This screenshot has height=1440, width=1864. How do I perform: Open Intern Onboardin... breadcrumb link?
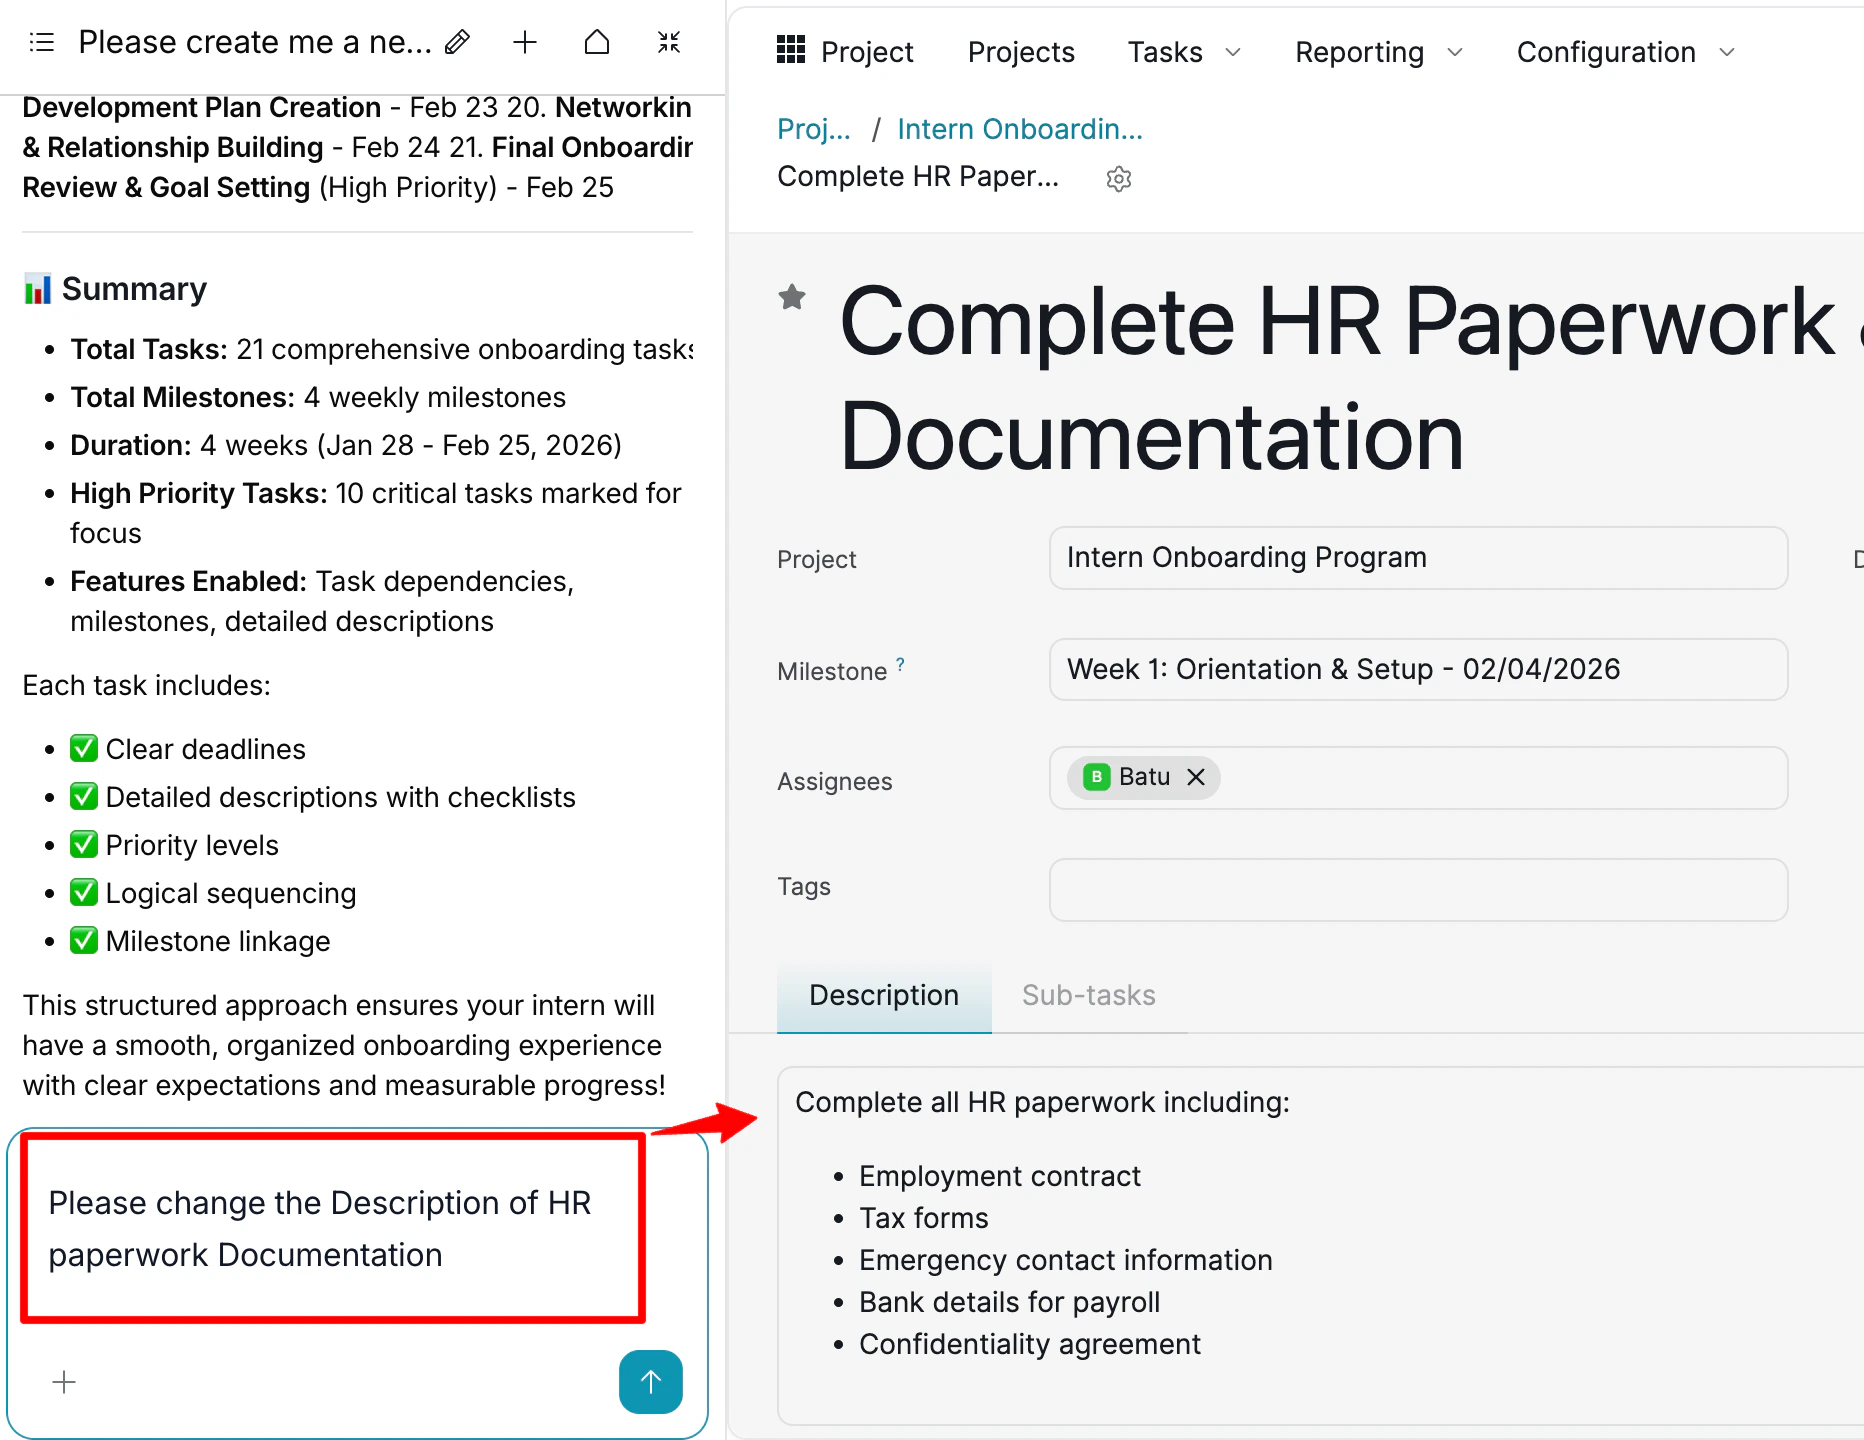[1020, 129]
